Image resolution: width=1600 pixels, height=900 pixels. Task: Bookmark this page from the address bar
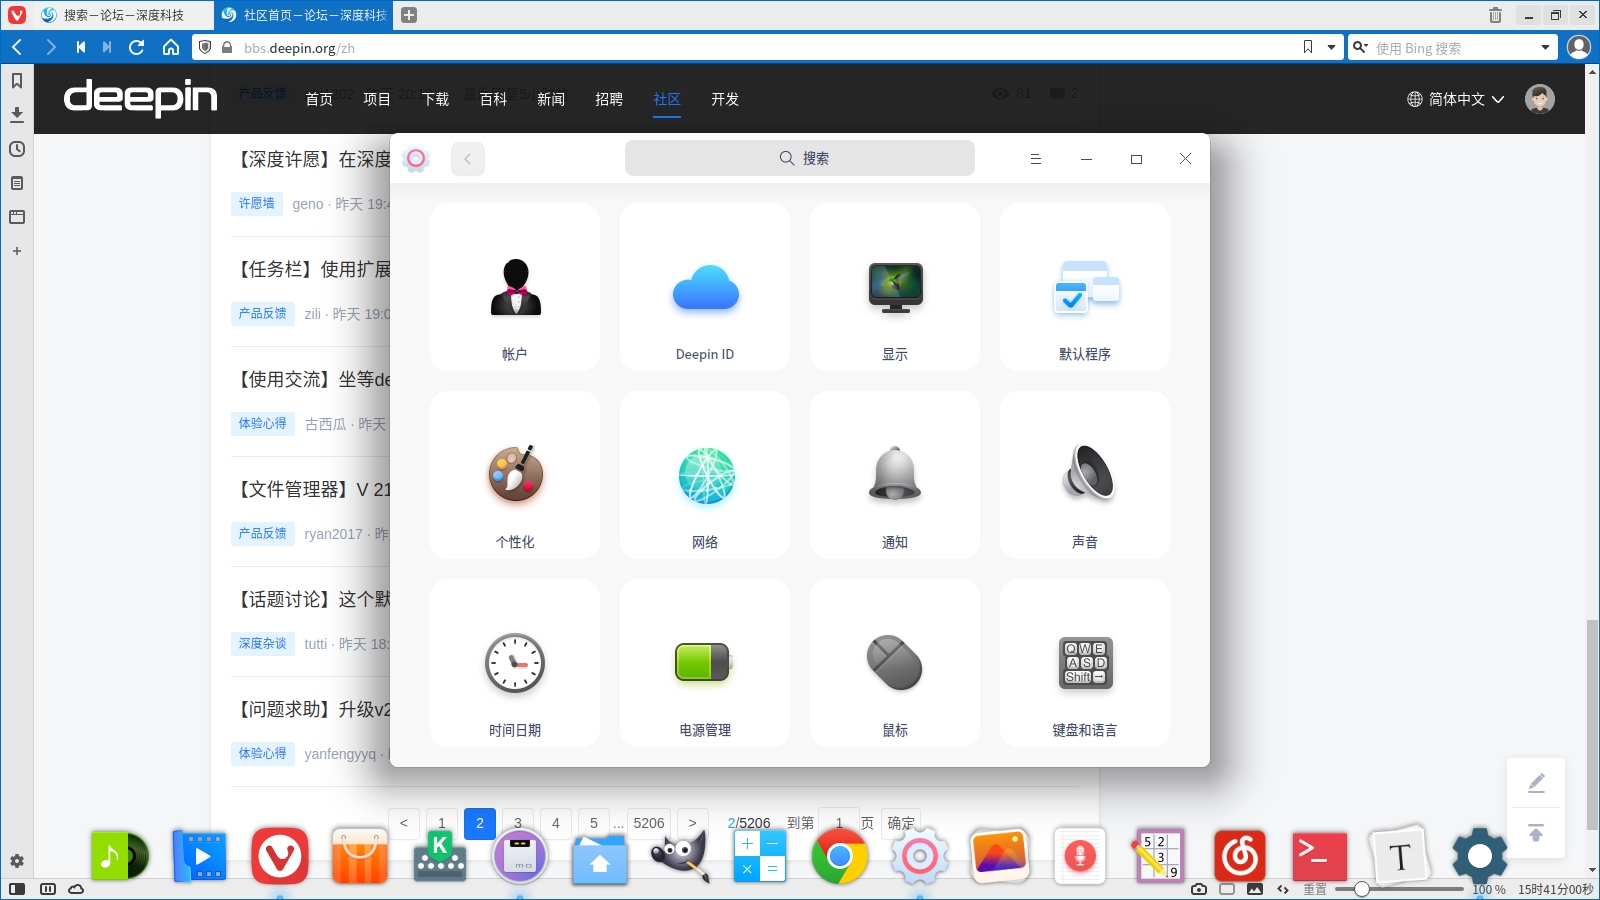[x=1308, y=47]
